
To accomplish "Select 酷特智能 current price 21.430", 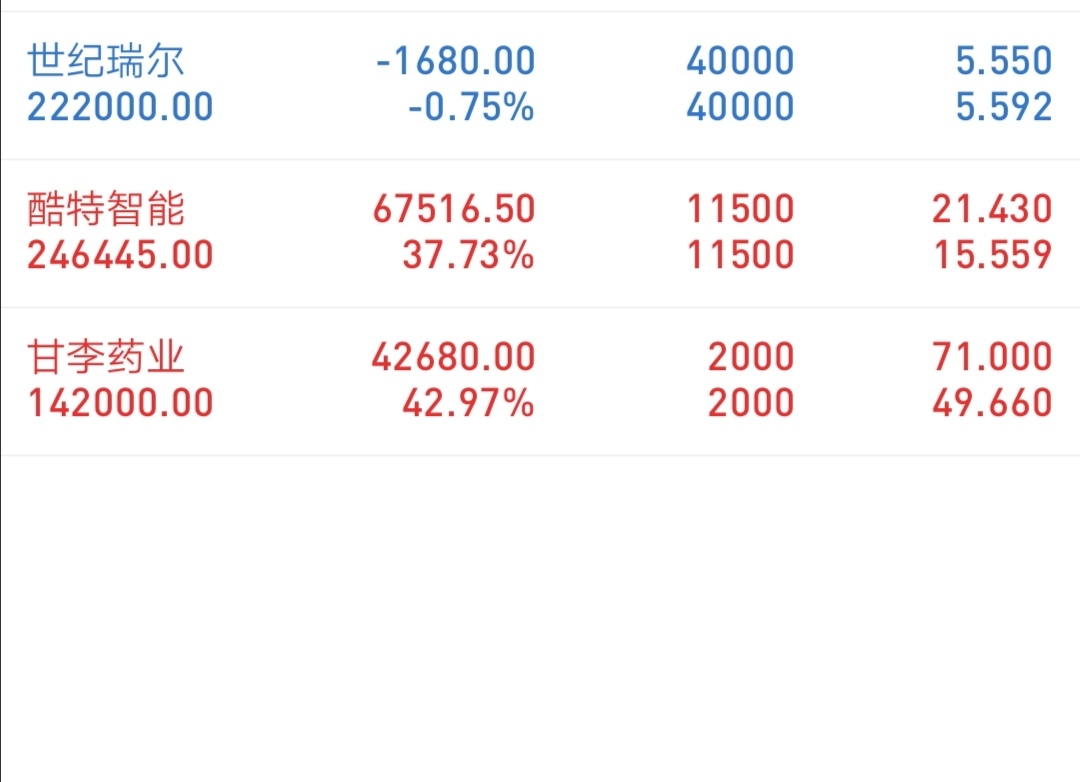I will tap(993, 209).
